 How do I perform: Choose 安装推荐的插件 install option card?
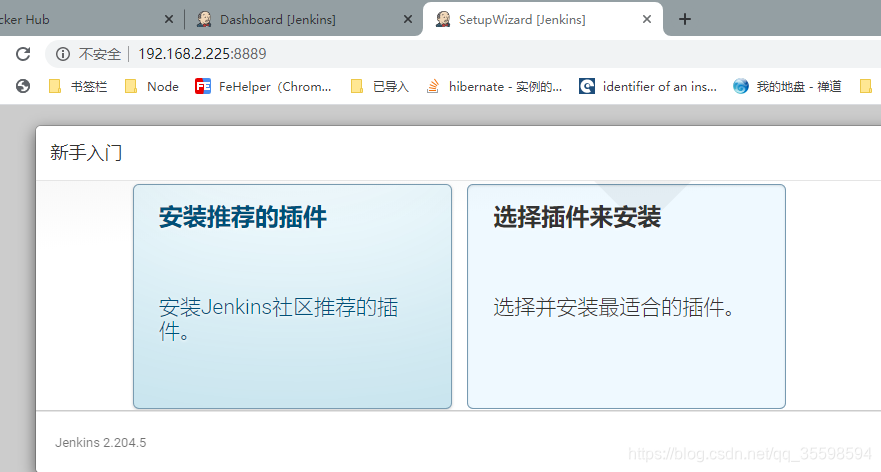292,296
